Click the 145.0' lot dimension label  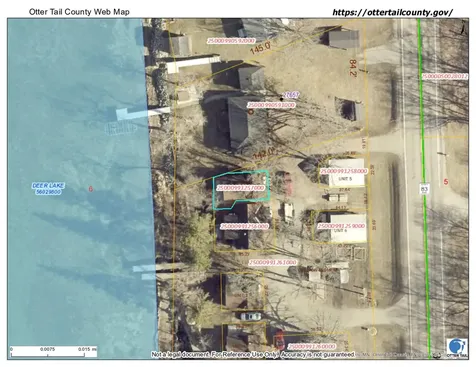[x=260, y=48]
